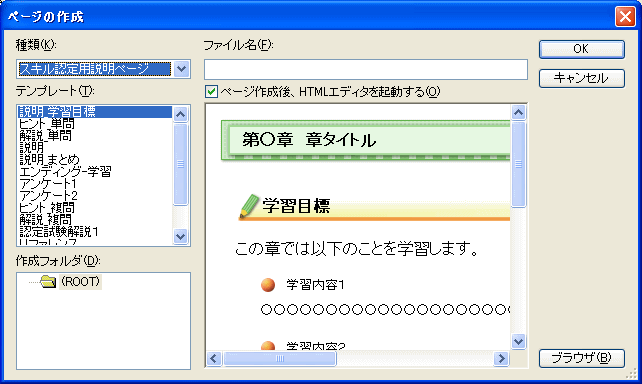The width and height of the screenshot is (642, 384).
Task: Click the pencil icon beside 学習目標
Action: [x=249, y=206]
